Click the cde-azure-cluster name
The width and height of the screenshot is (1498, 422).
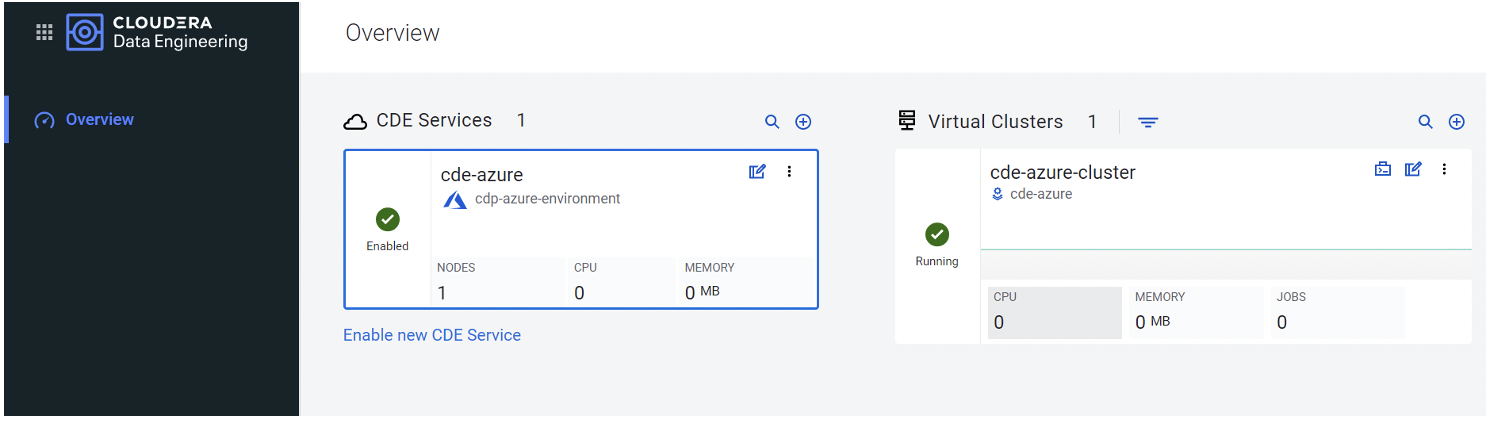coord(1063,172)
